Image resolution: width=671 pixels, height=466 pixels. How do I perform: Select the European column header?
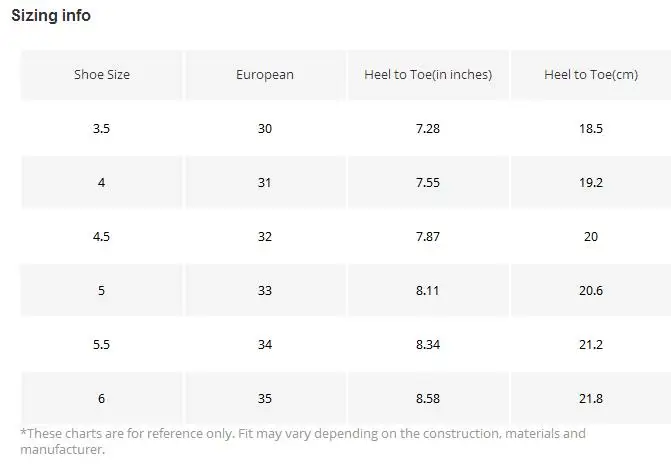tap(265, 74)
